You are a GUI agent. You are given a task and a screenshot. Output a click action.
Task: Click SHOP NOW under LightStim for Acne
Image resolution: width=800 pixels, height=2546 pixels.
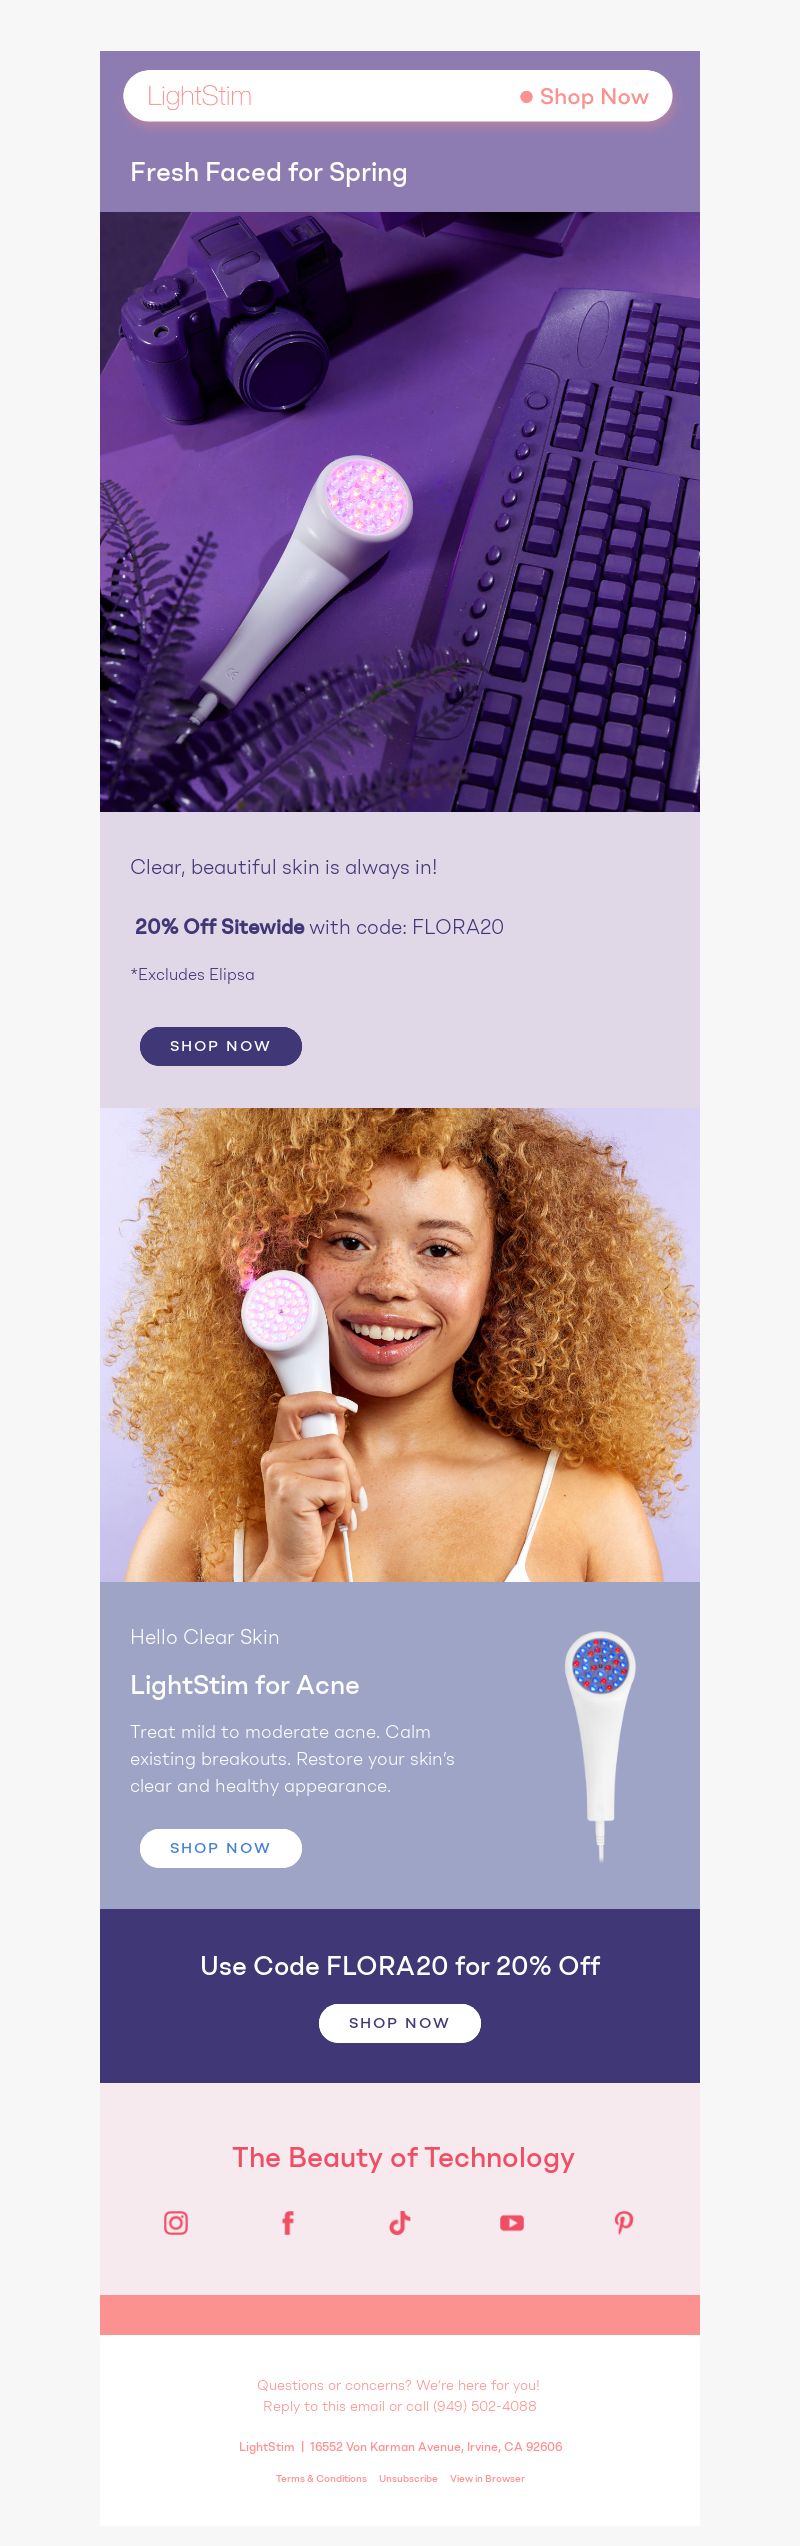tap(221, 1848)
